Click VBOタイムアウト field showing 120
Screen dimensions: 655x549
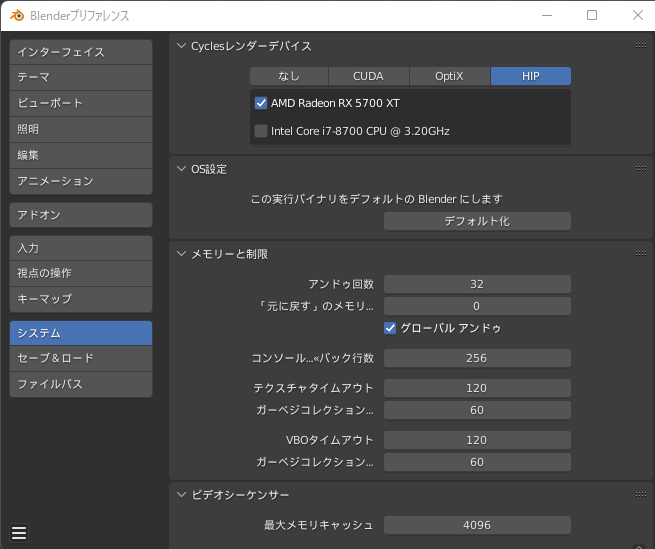pos(477,440)
